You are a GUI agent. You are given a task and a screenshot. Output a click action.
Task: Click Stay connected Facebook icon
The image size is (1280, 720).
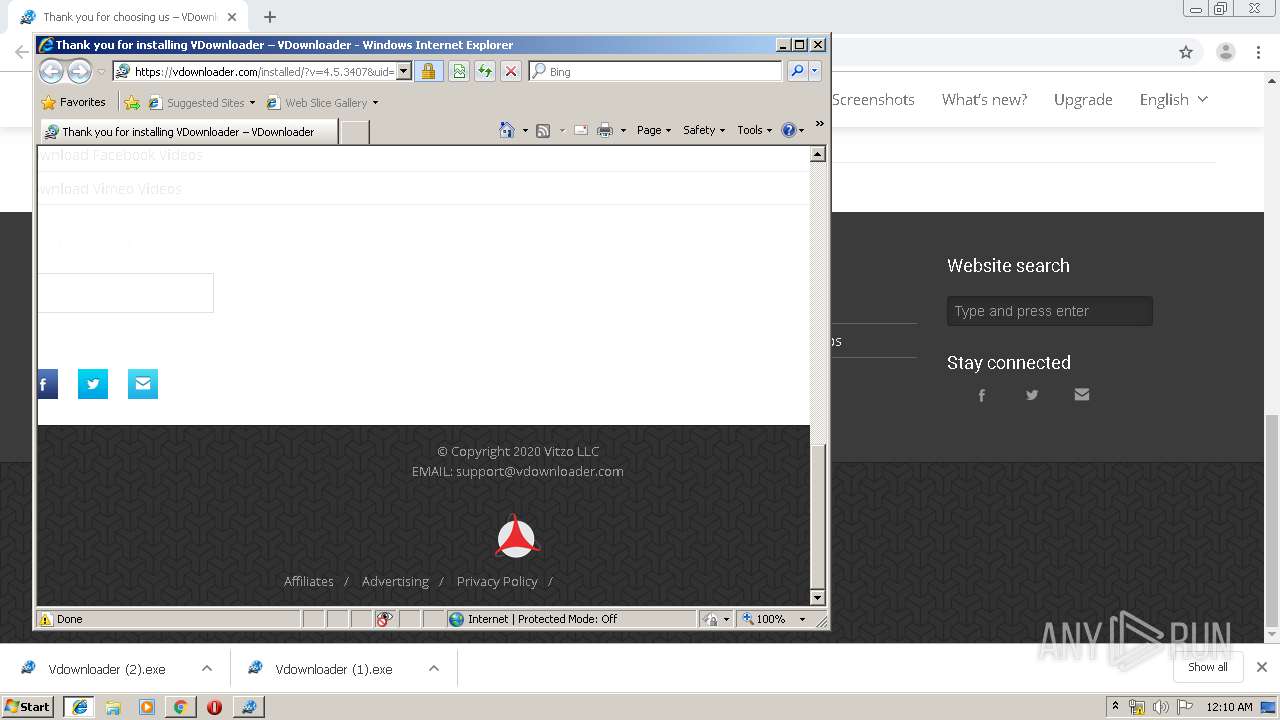(982, 395)
